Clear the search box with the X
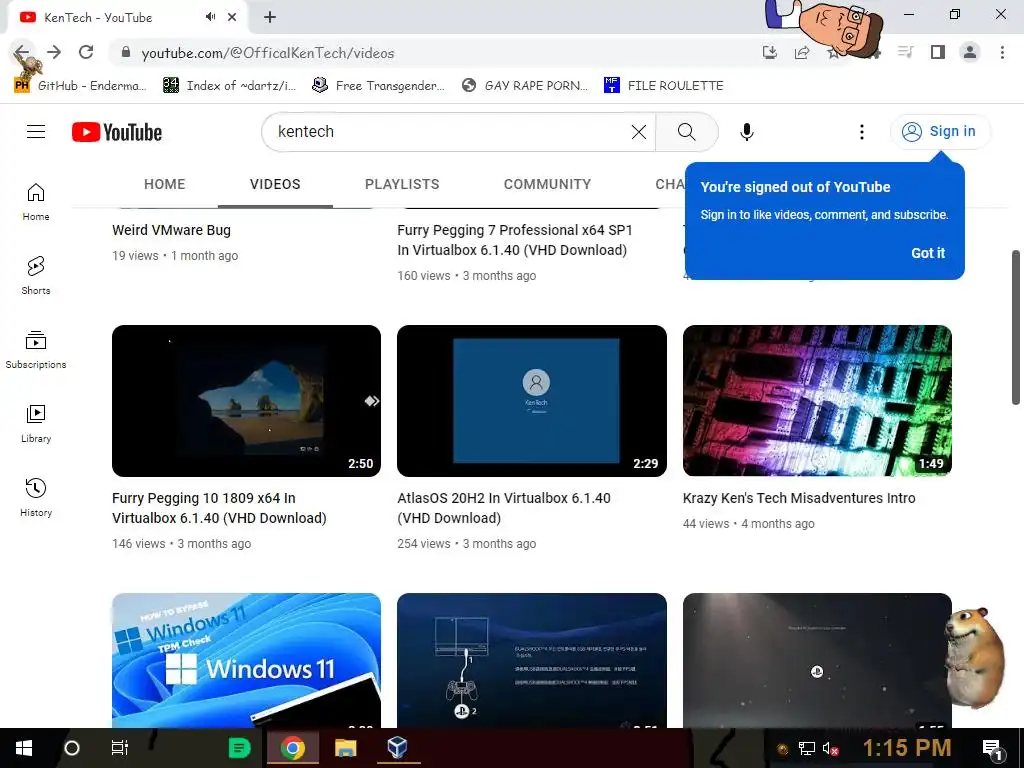Screen dimensions: 1024x768 pyautogui.click(x=639, y=132)
